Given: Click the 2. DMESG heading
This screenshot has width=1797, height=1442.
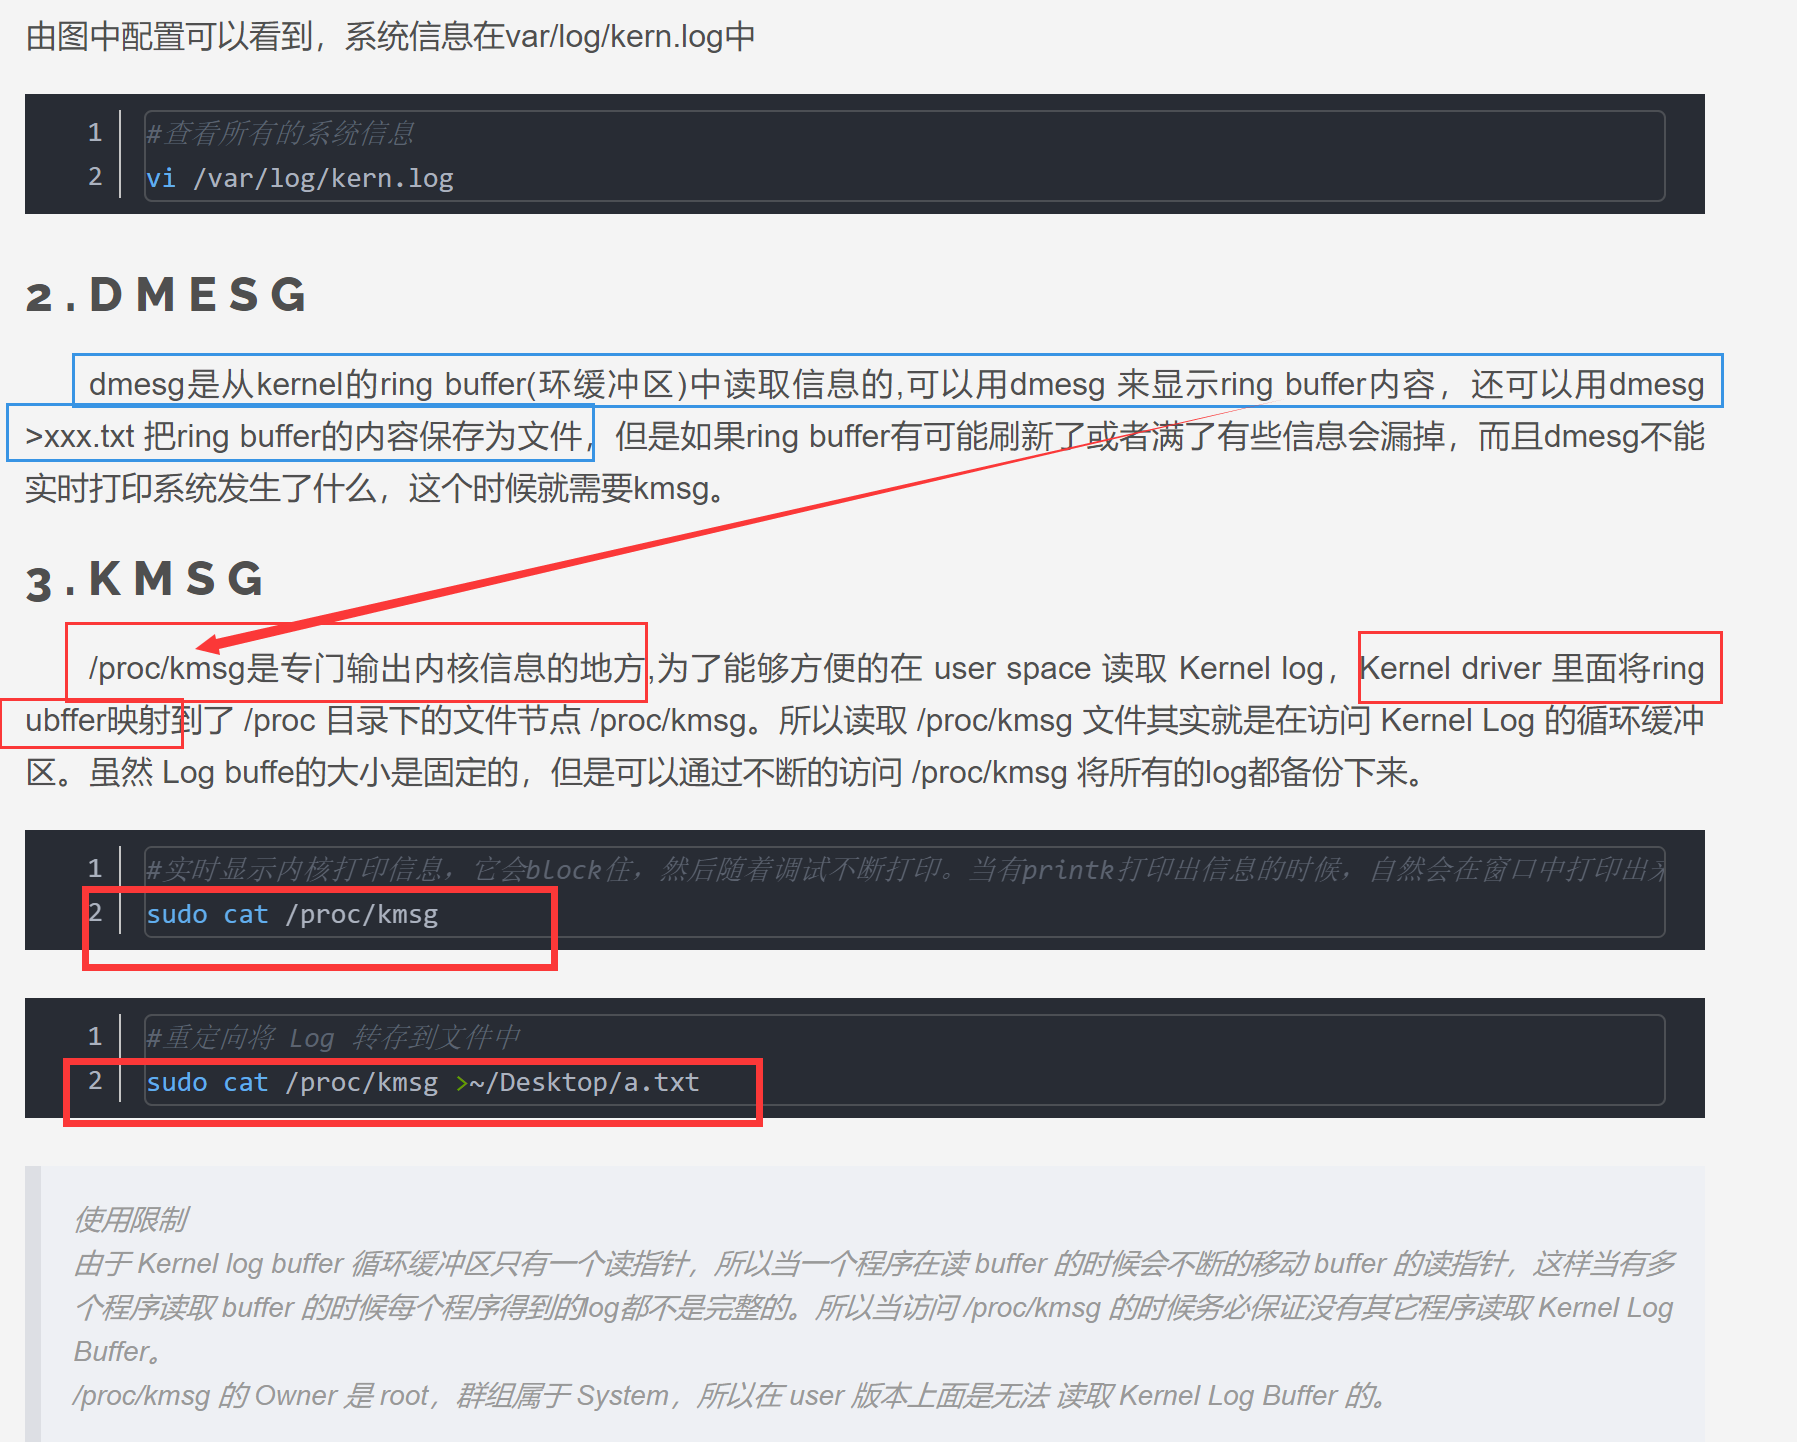Looking at the screenshot, I should click(x=166, y=295).
